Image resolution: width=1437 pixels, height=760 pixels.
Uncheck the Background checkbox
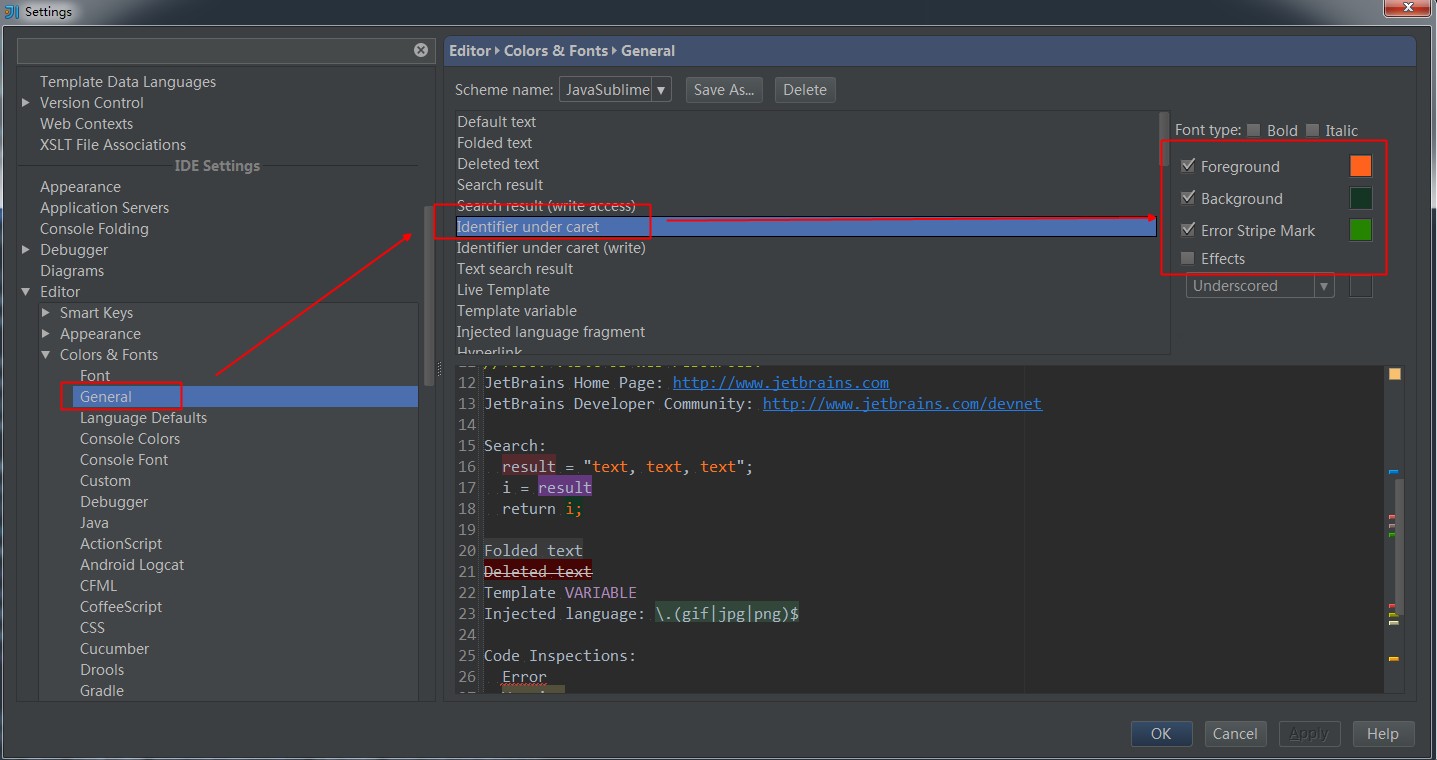pos(1188,198)
